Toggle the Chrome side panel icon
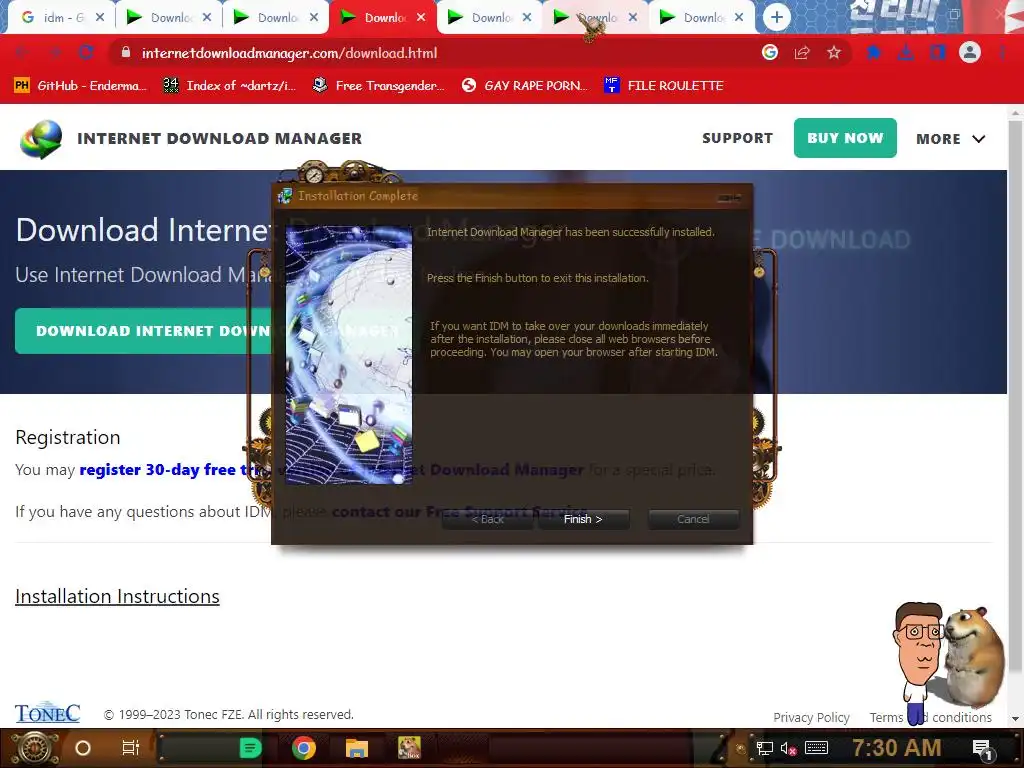Screen dimensions: 1024x768 pyautogui.click(x=938, y=53)
